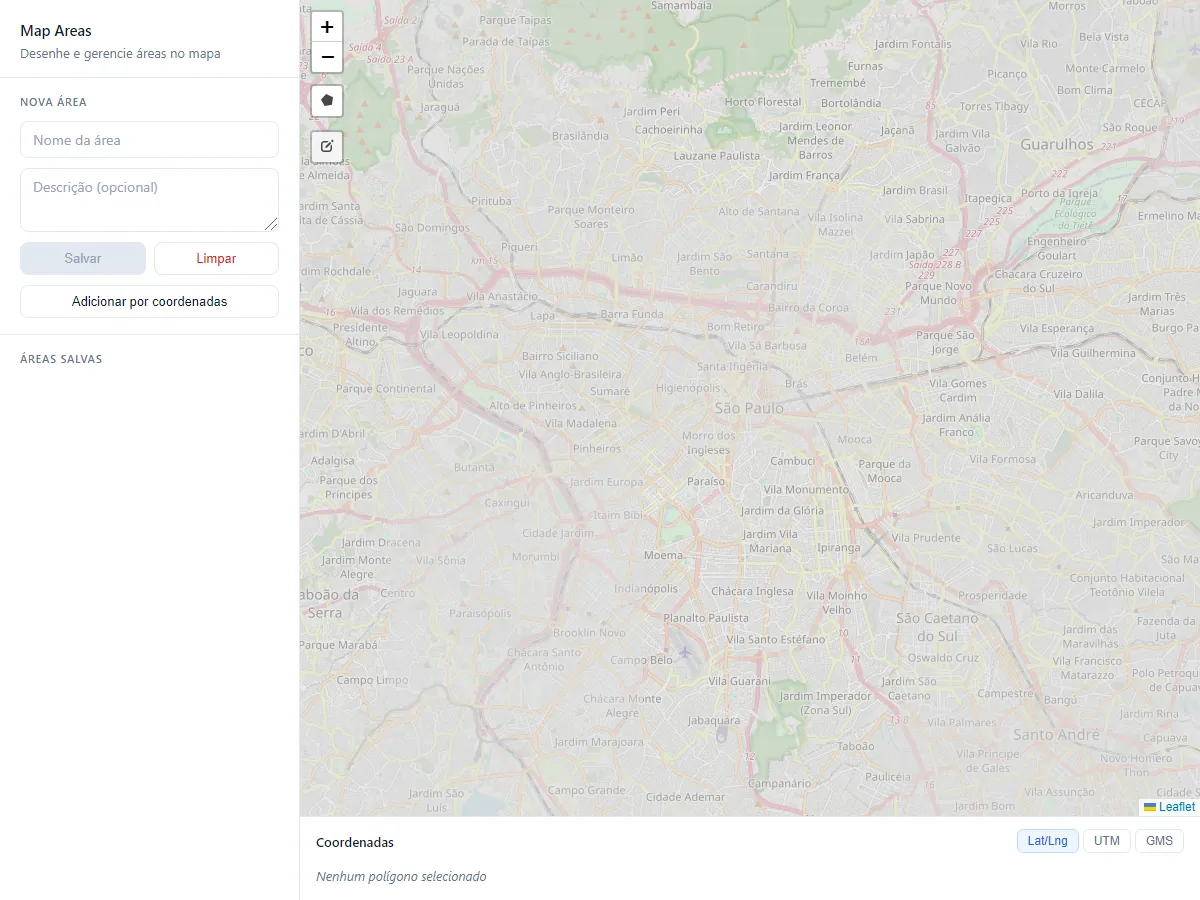The width and height of the screenshot is (1200, 900).
Task: Click the Salvar button
Action: pos(83,258)
